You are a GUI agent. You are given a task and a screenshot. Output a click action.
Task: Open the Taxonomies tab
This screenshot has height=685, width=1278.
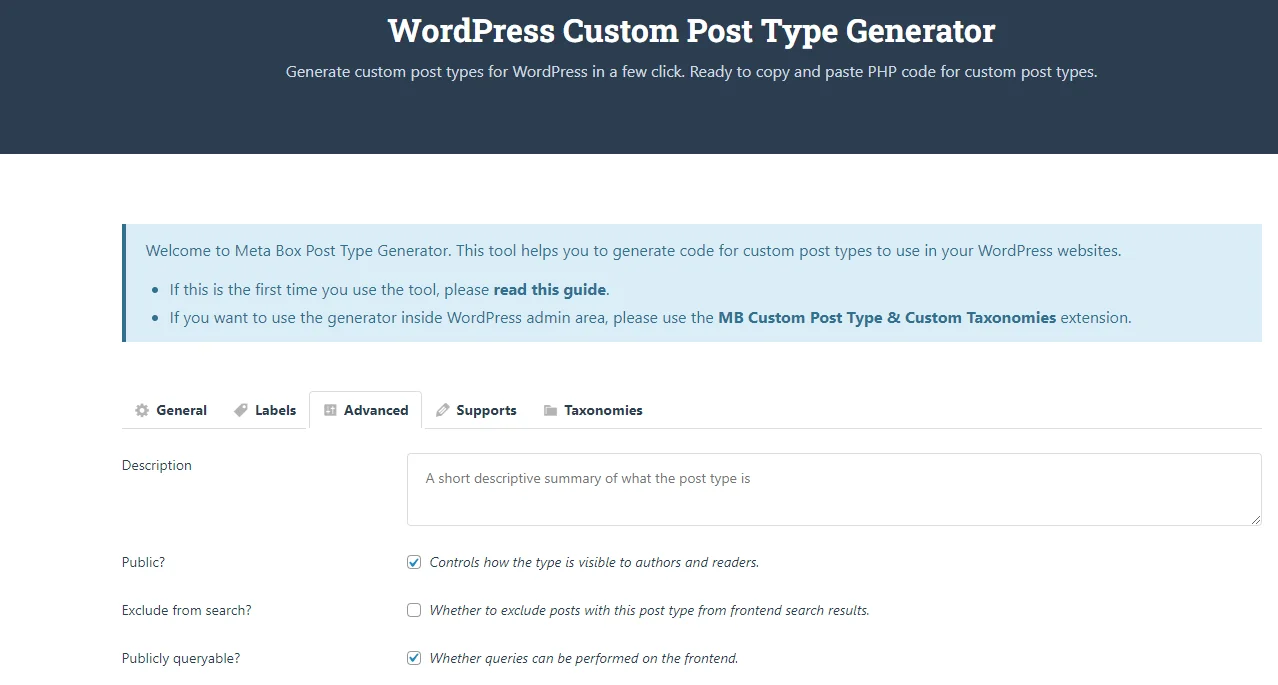coord(593,410)
